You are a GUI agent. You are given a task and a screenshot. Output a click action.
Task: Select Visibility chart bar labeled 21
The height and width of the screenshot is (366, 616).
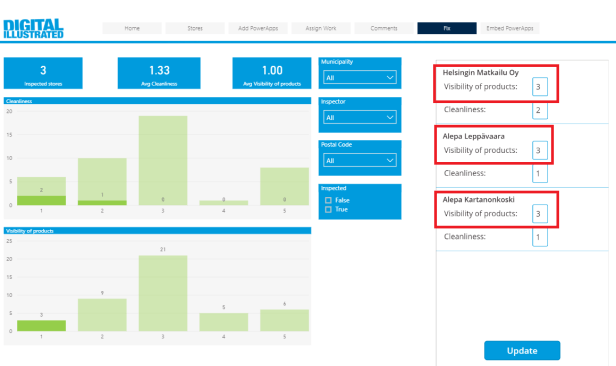pos(163,293)
